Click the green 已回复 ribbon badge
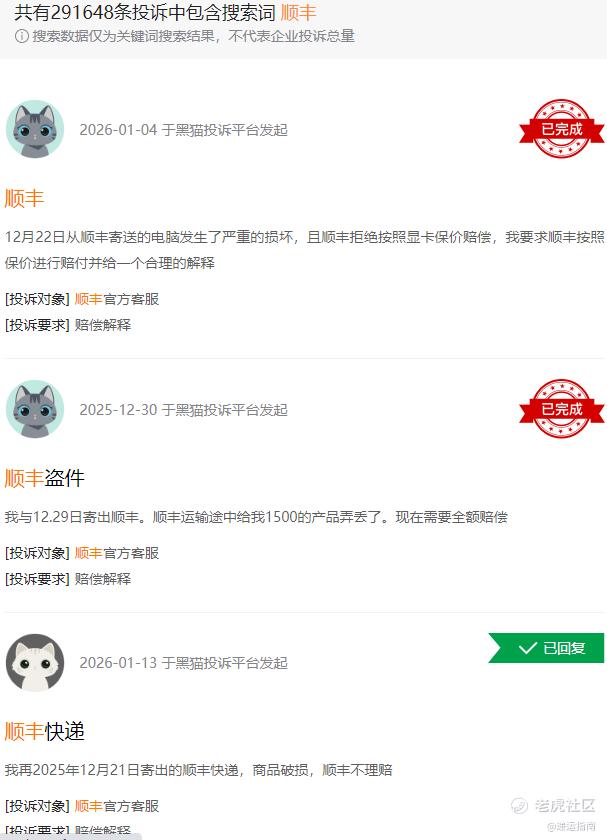 [546, 648]
